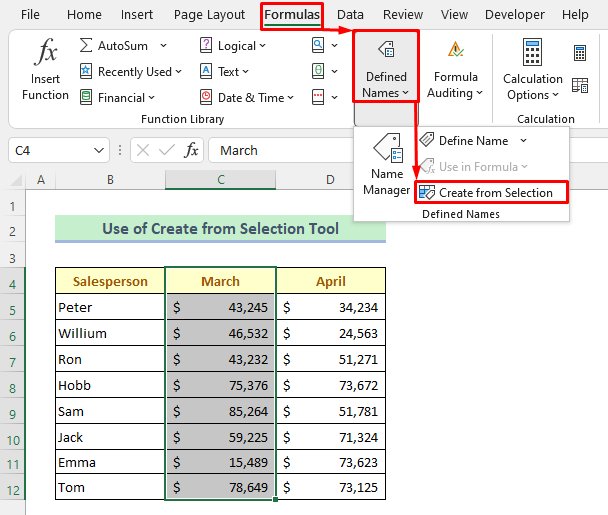Viewport: 608px width, 515px height.
Task: Open the Name Box dropdown arrow
Action: 99,150
